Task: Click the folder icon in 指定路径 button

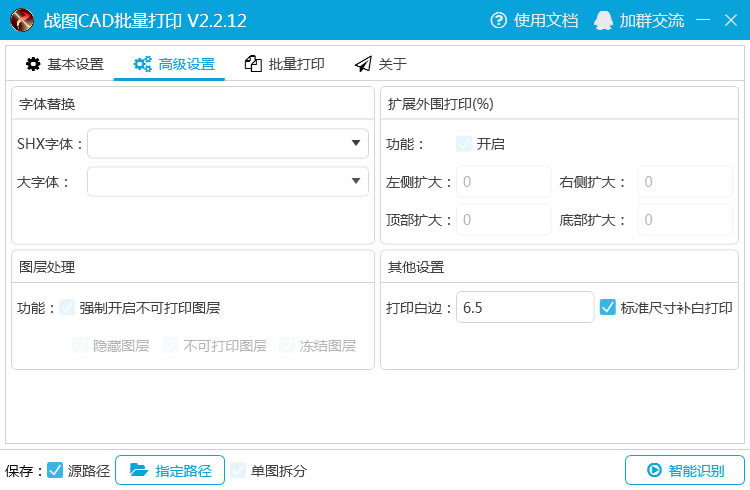Action: (x=138, y=470)
